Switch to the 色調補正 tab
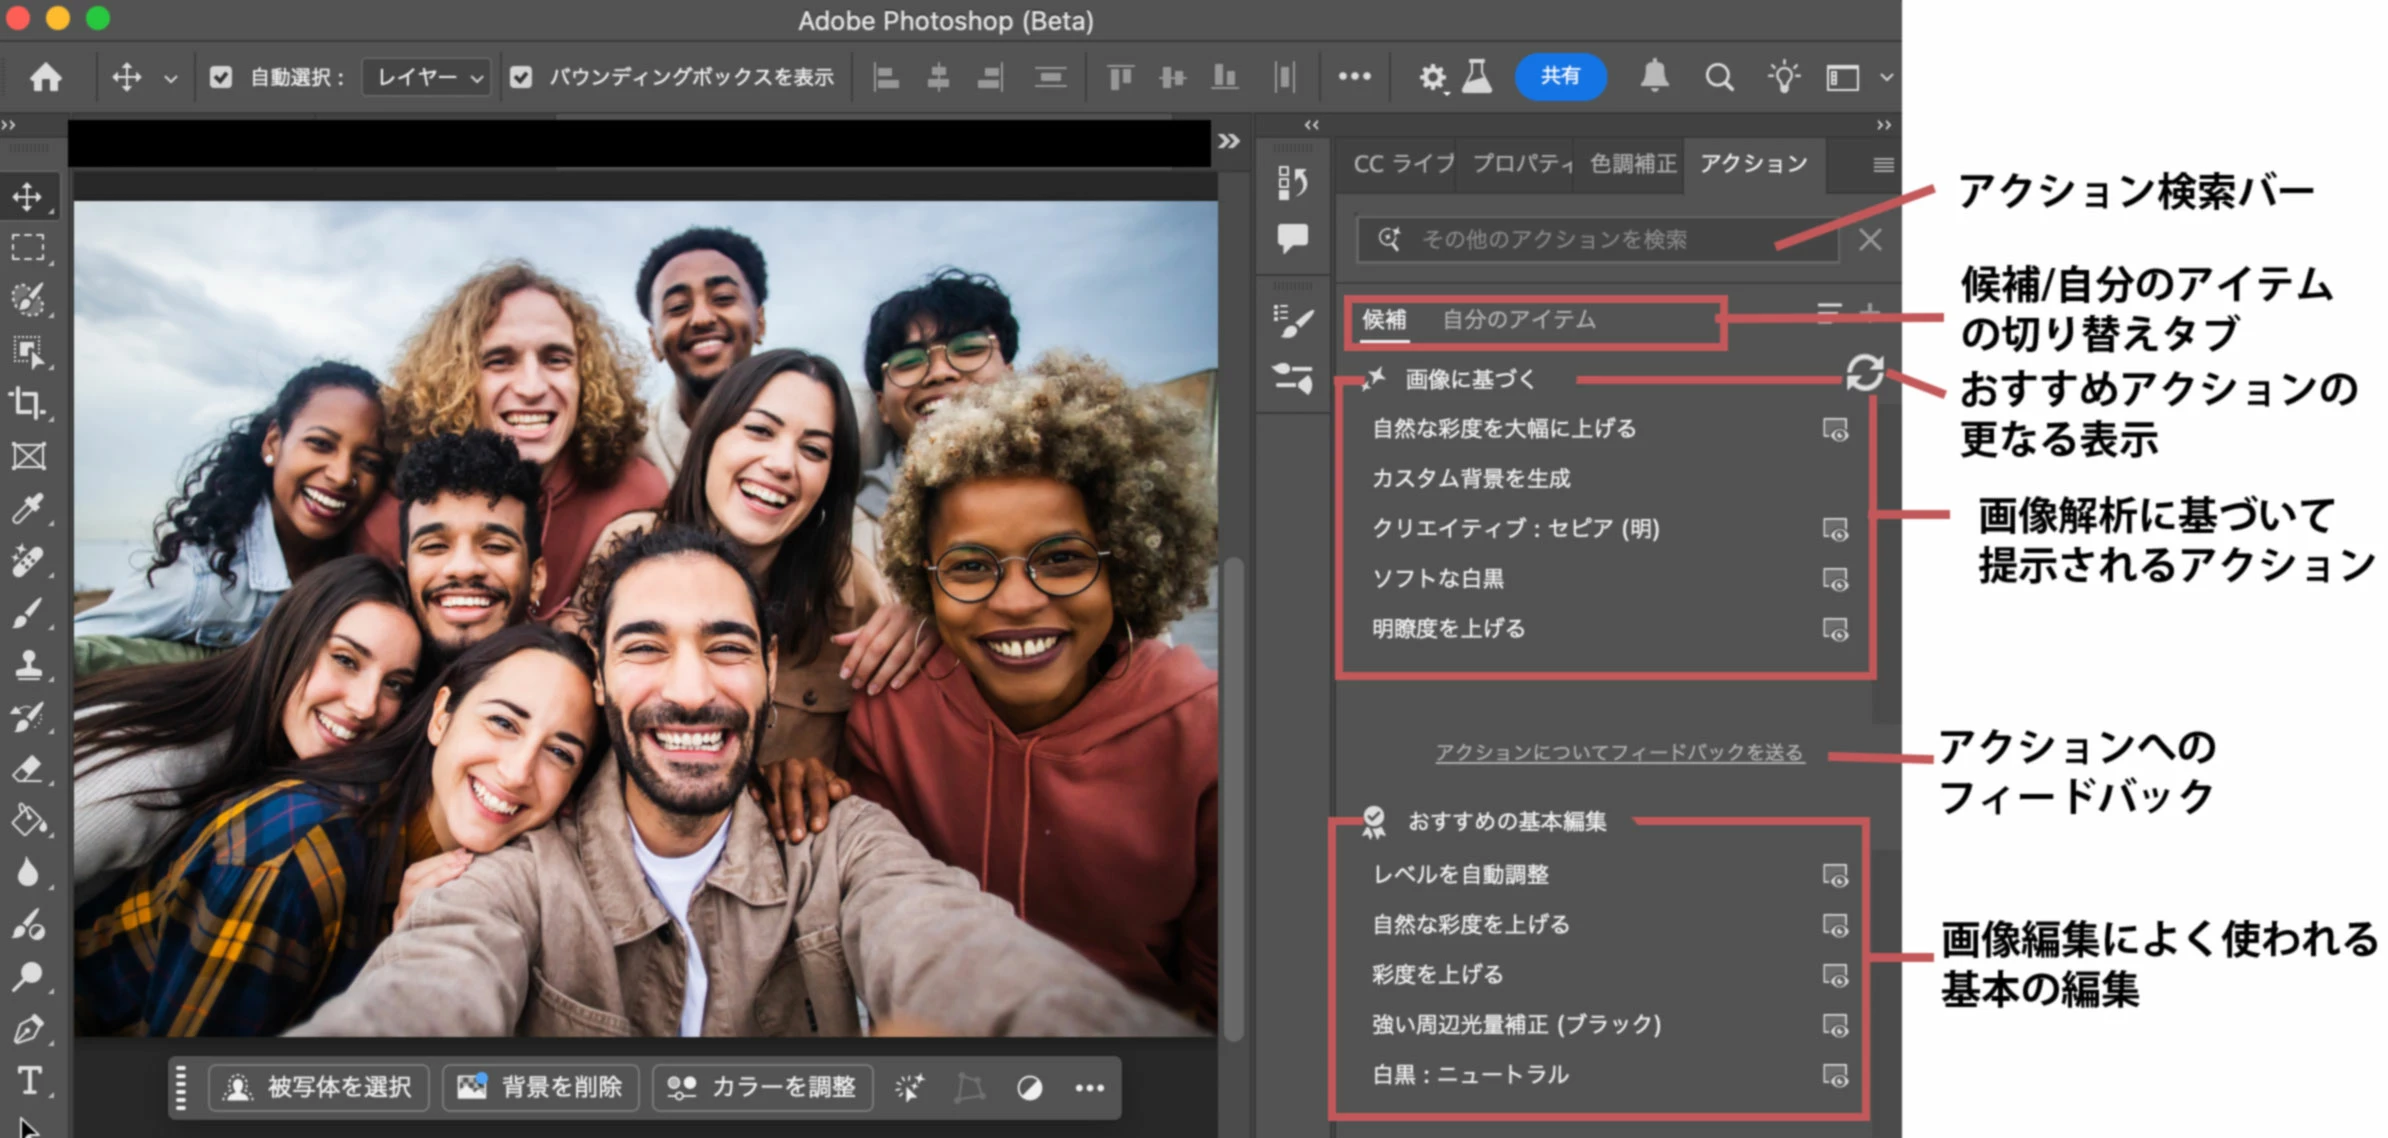 1632,164
